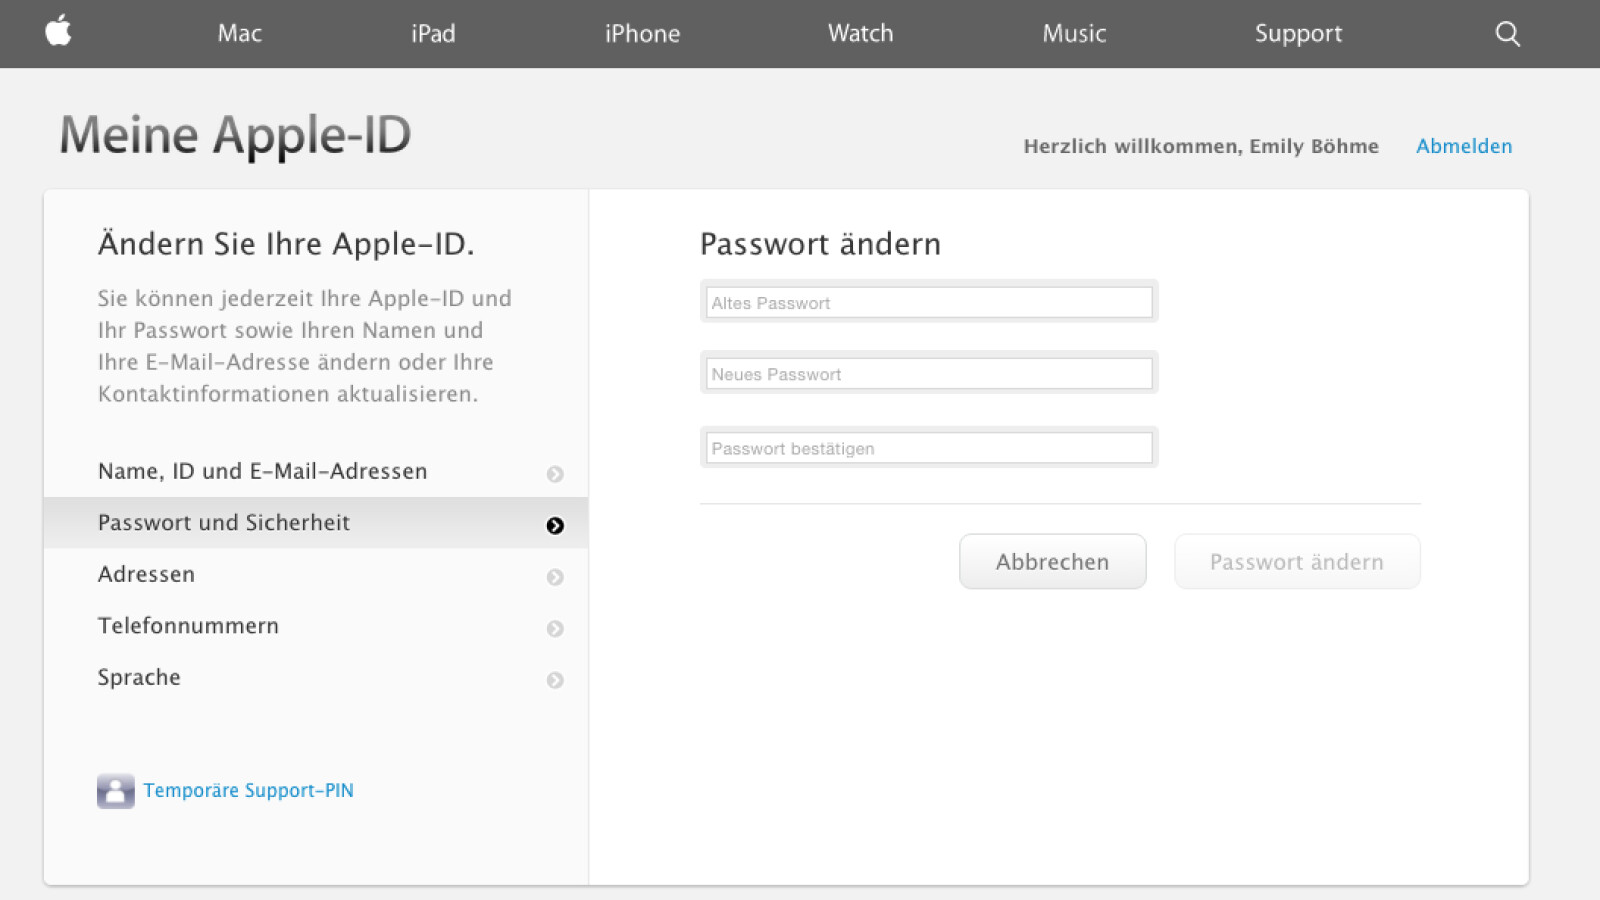This screenshot has height=900, width=1600.
Task: Click the Meine Apple-ID heading
Action: coord(235,135)
